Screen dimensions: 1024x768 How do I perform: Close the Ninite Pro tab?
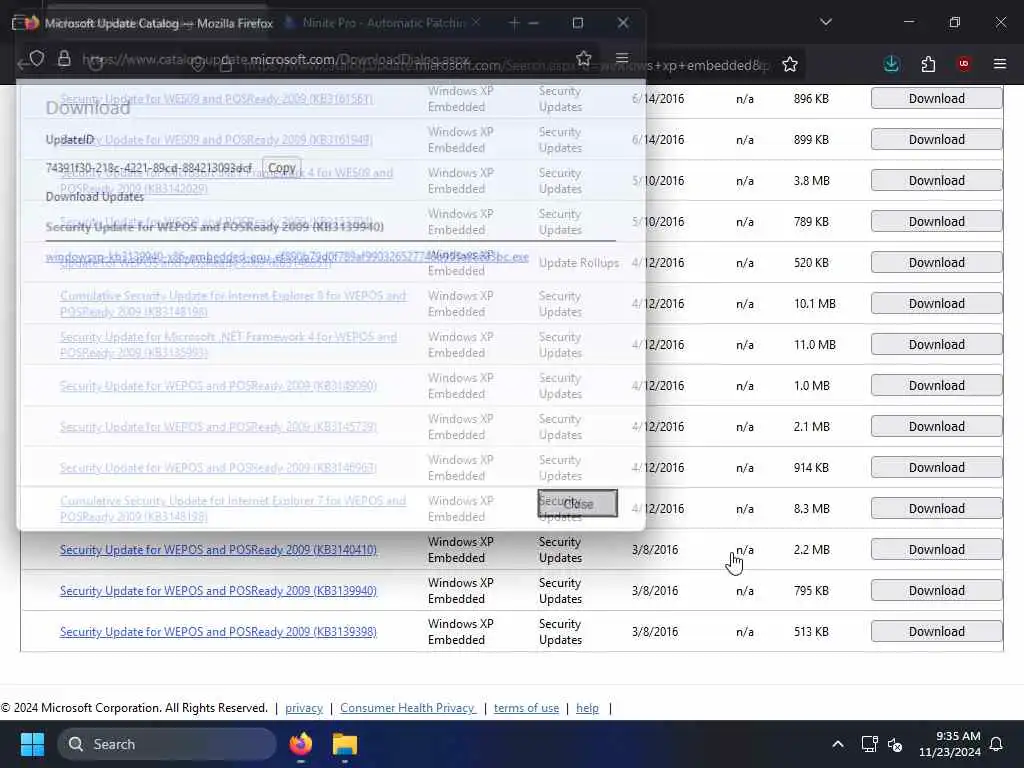tap(476, 23)
